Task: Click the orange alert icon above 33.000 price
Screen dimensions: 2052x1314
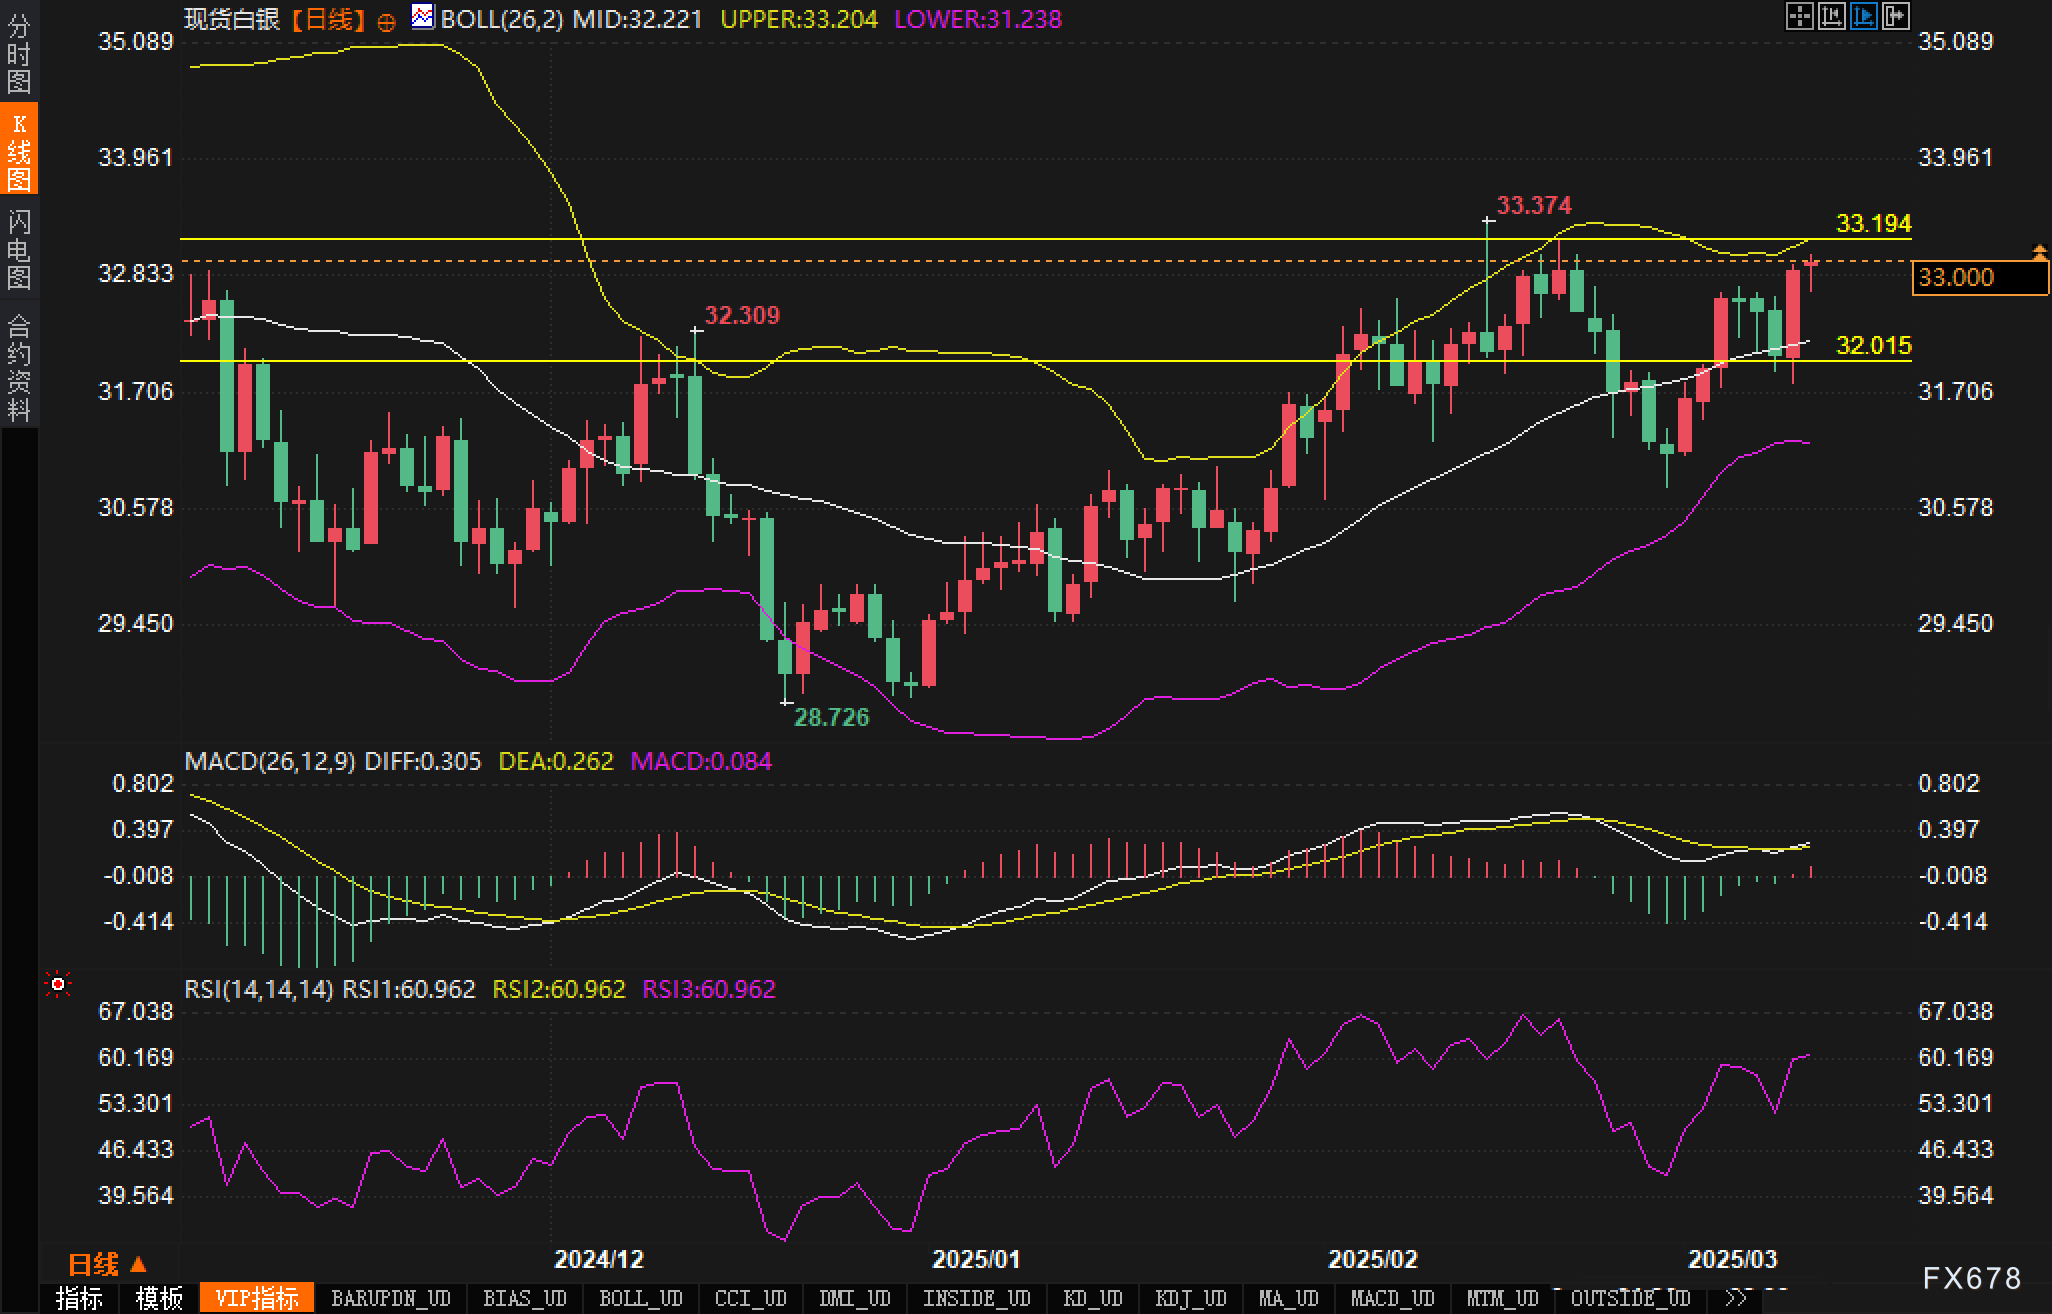Action: point(2039,253)
